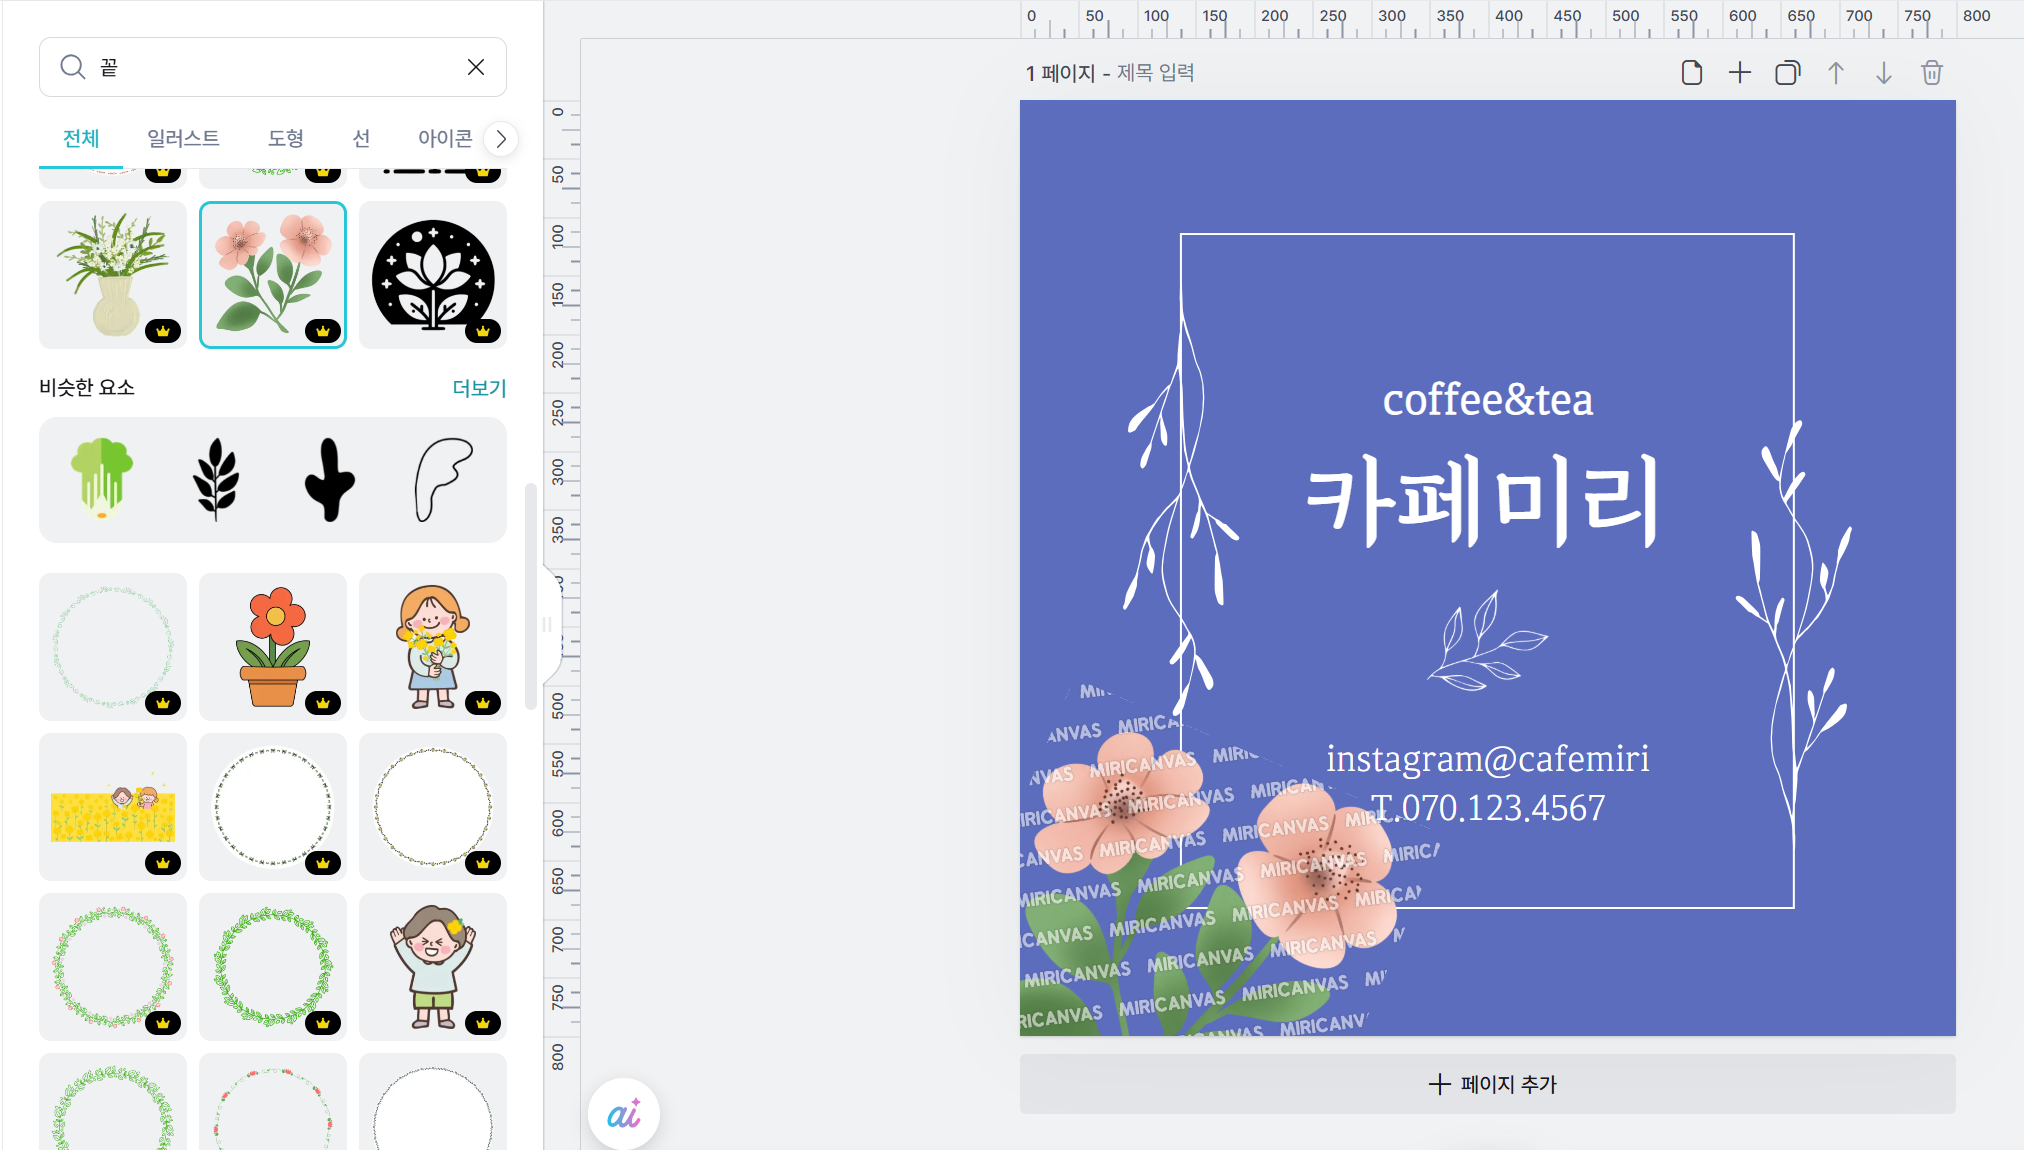
Task: Move page up arrow
Action: click(x=1836, y=73)
